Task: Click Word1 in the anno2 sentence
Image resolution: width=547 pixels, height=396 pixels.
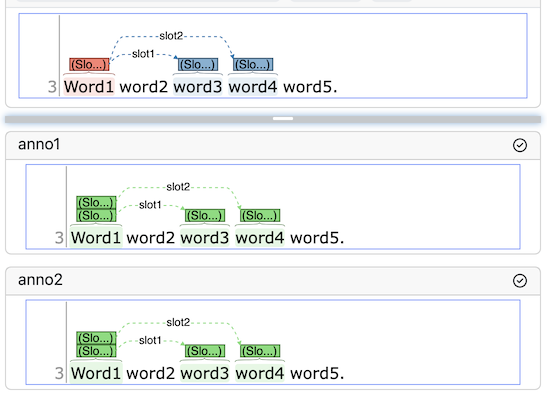Action: [x=96, y=373]
